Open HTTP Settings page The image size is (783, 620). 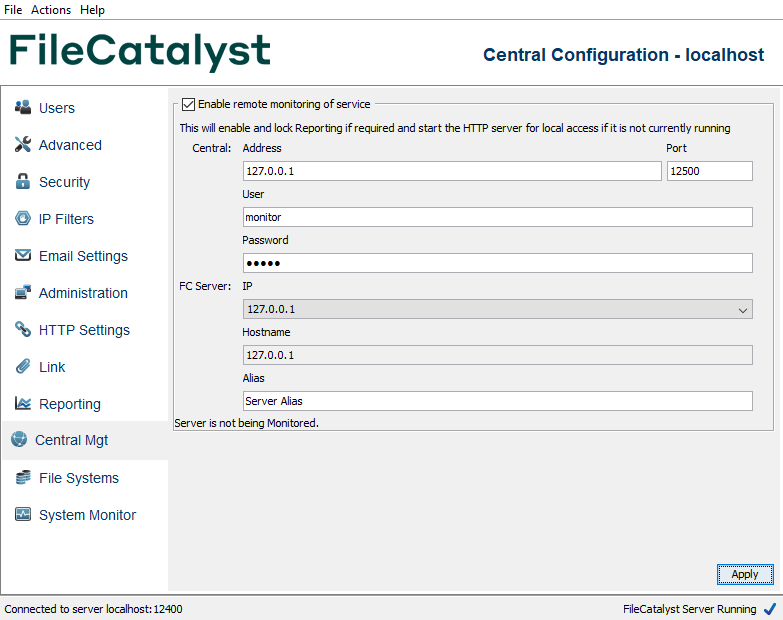(84, 329)
